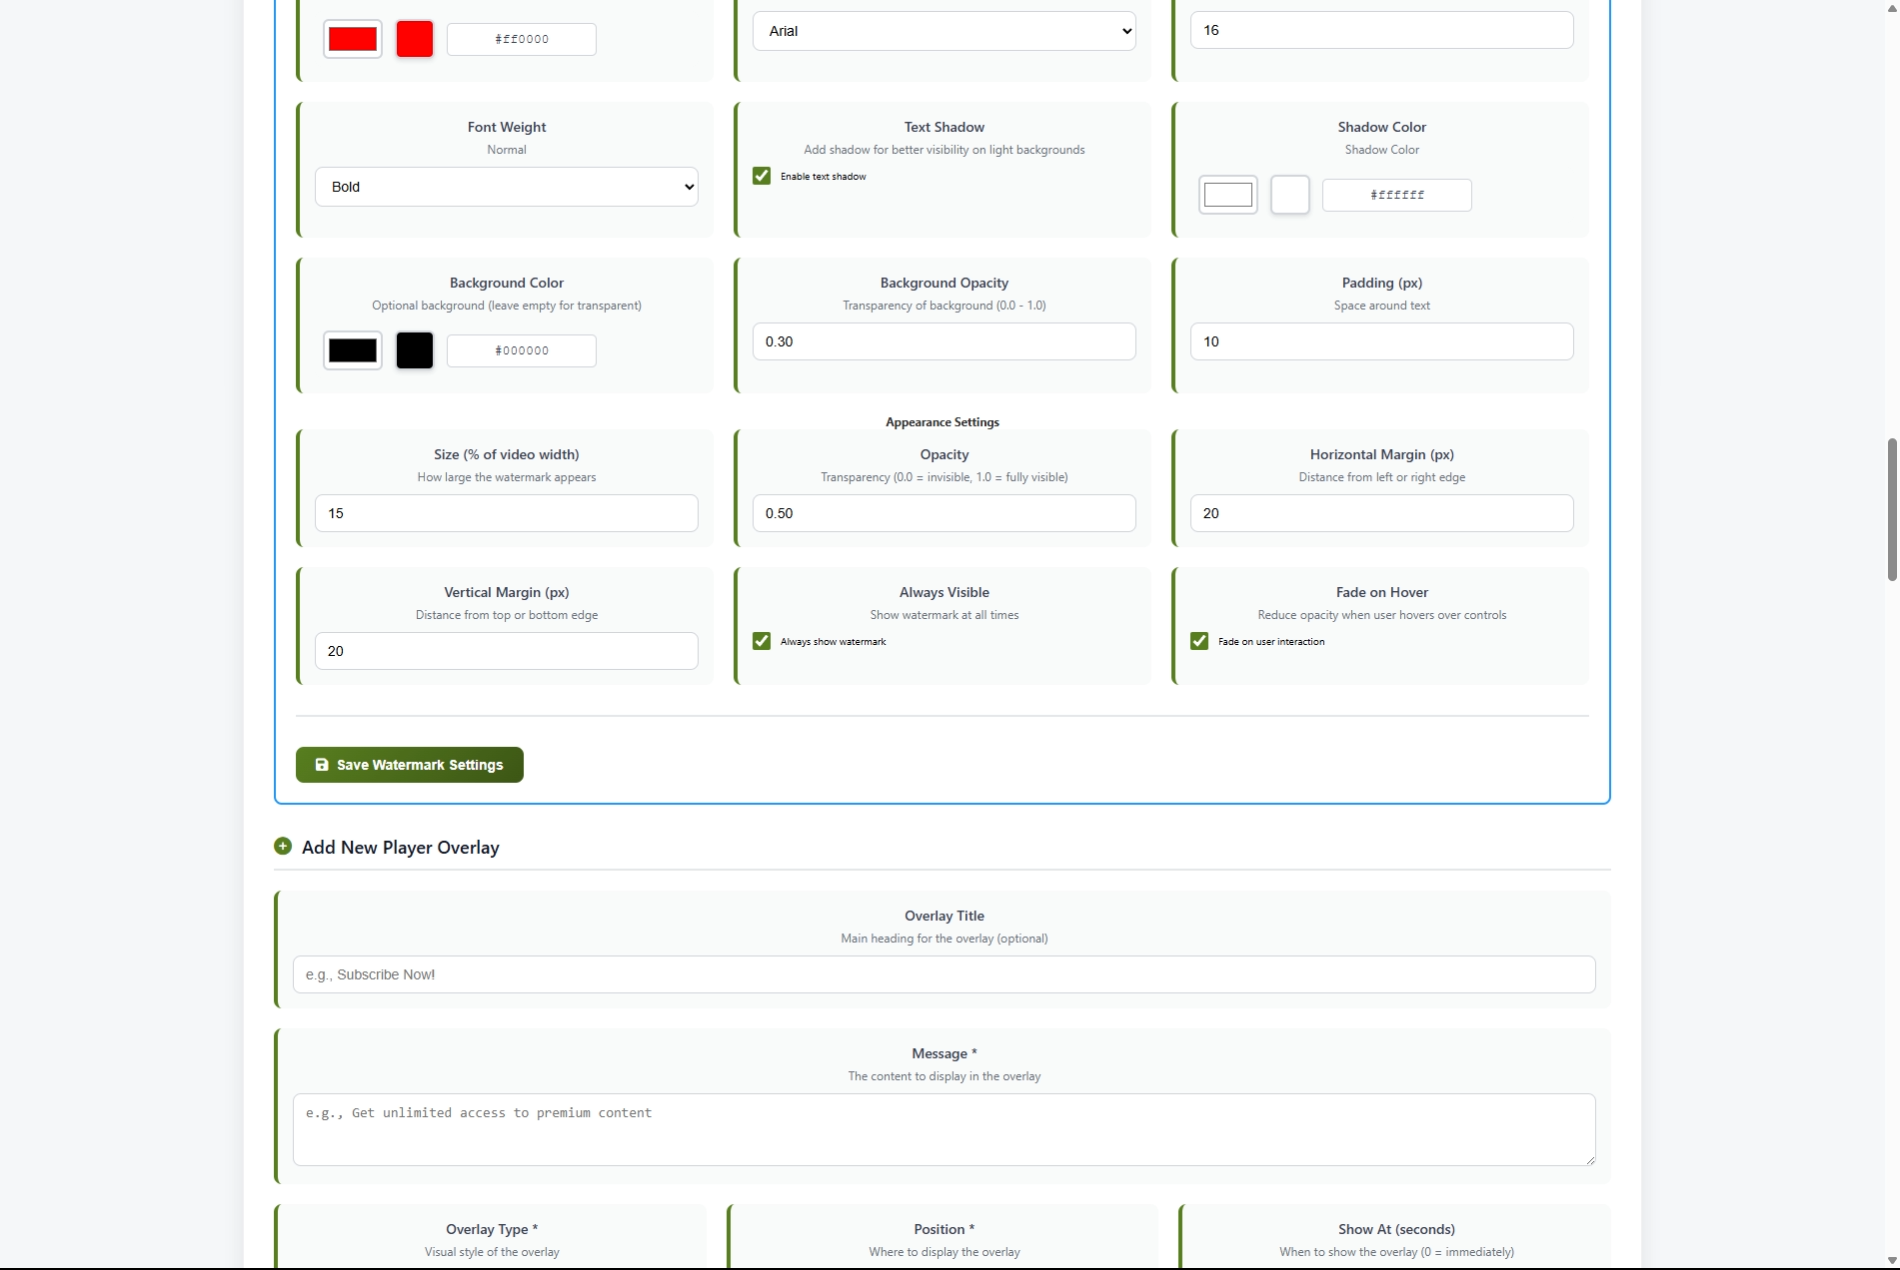Open the Arial font family dropdown
The image size is (1900, 1270).
[943, 31]
